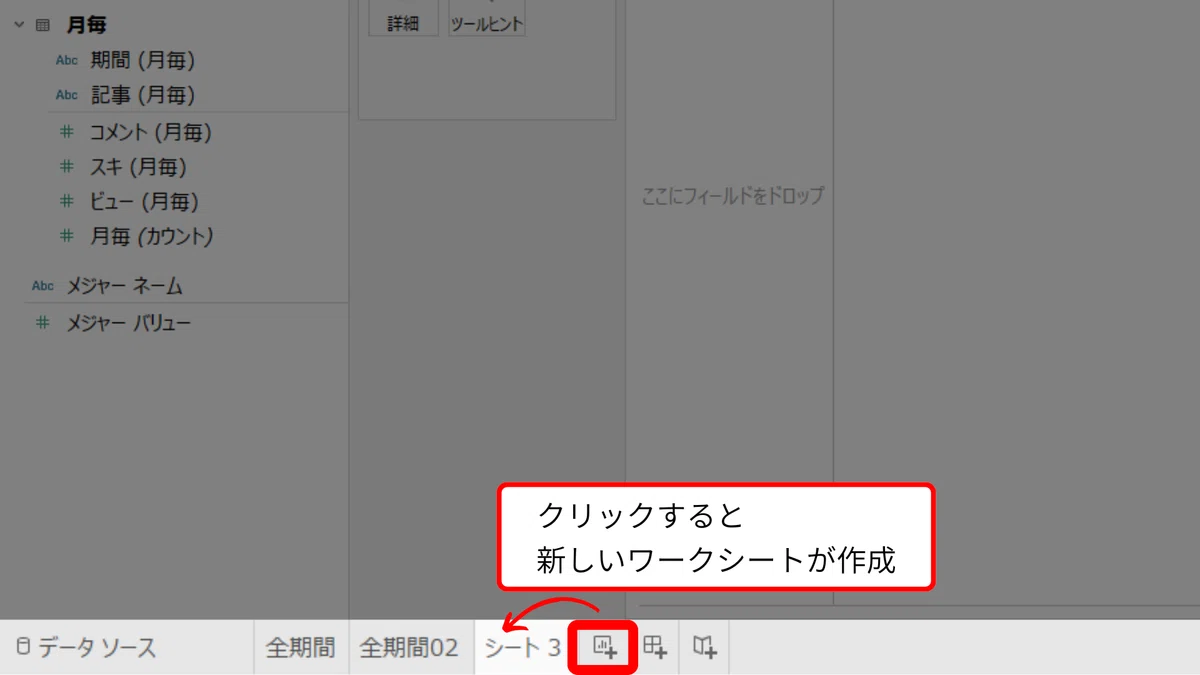Switch to the 全期間 sheet tab

tap(300, 647)
